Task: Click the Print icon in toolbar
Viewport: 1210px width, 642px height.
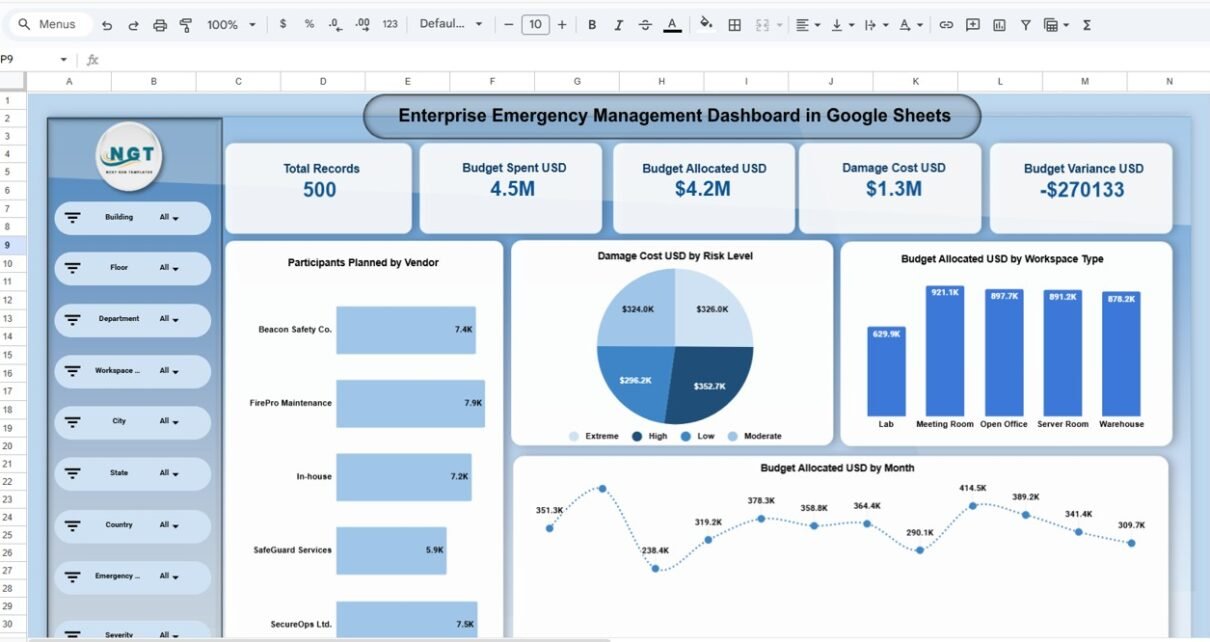Action: pos(160,25)
